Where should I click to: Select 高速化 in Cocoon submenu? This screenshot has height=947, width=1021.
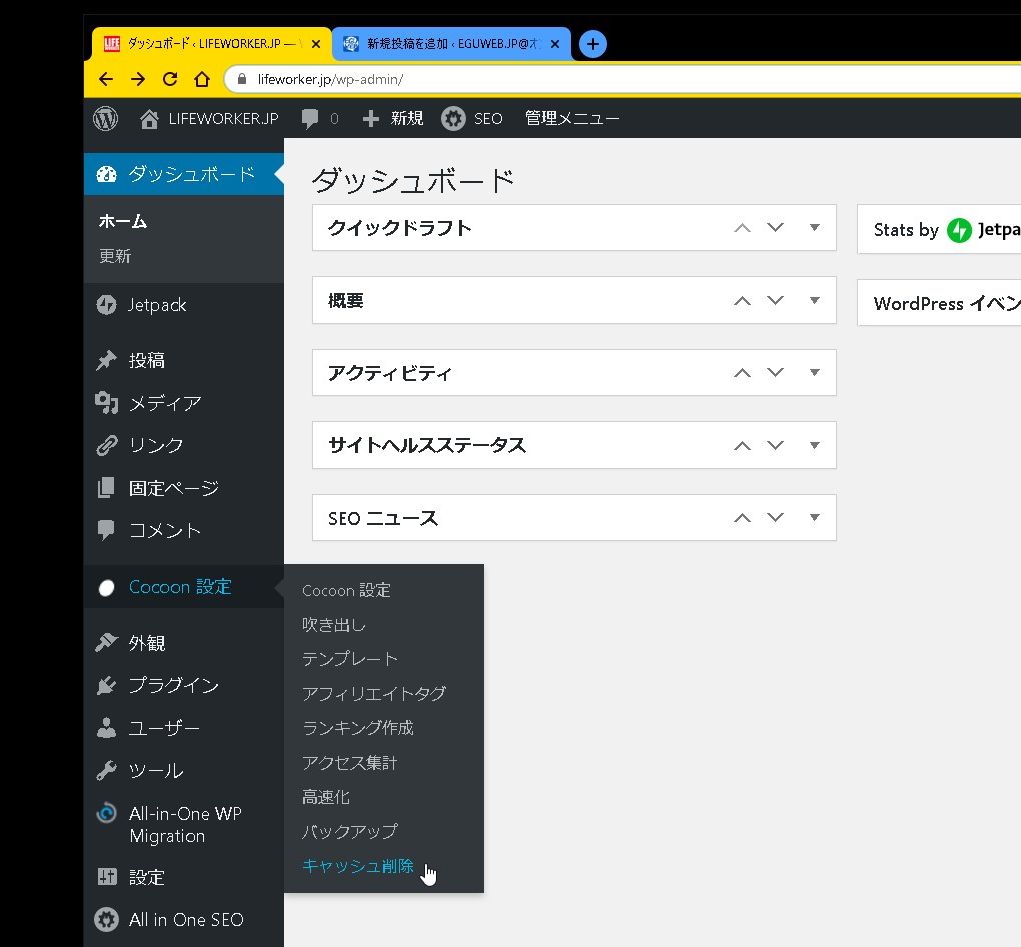(x=326, y=797)
